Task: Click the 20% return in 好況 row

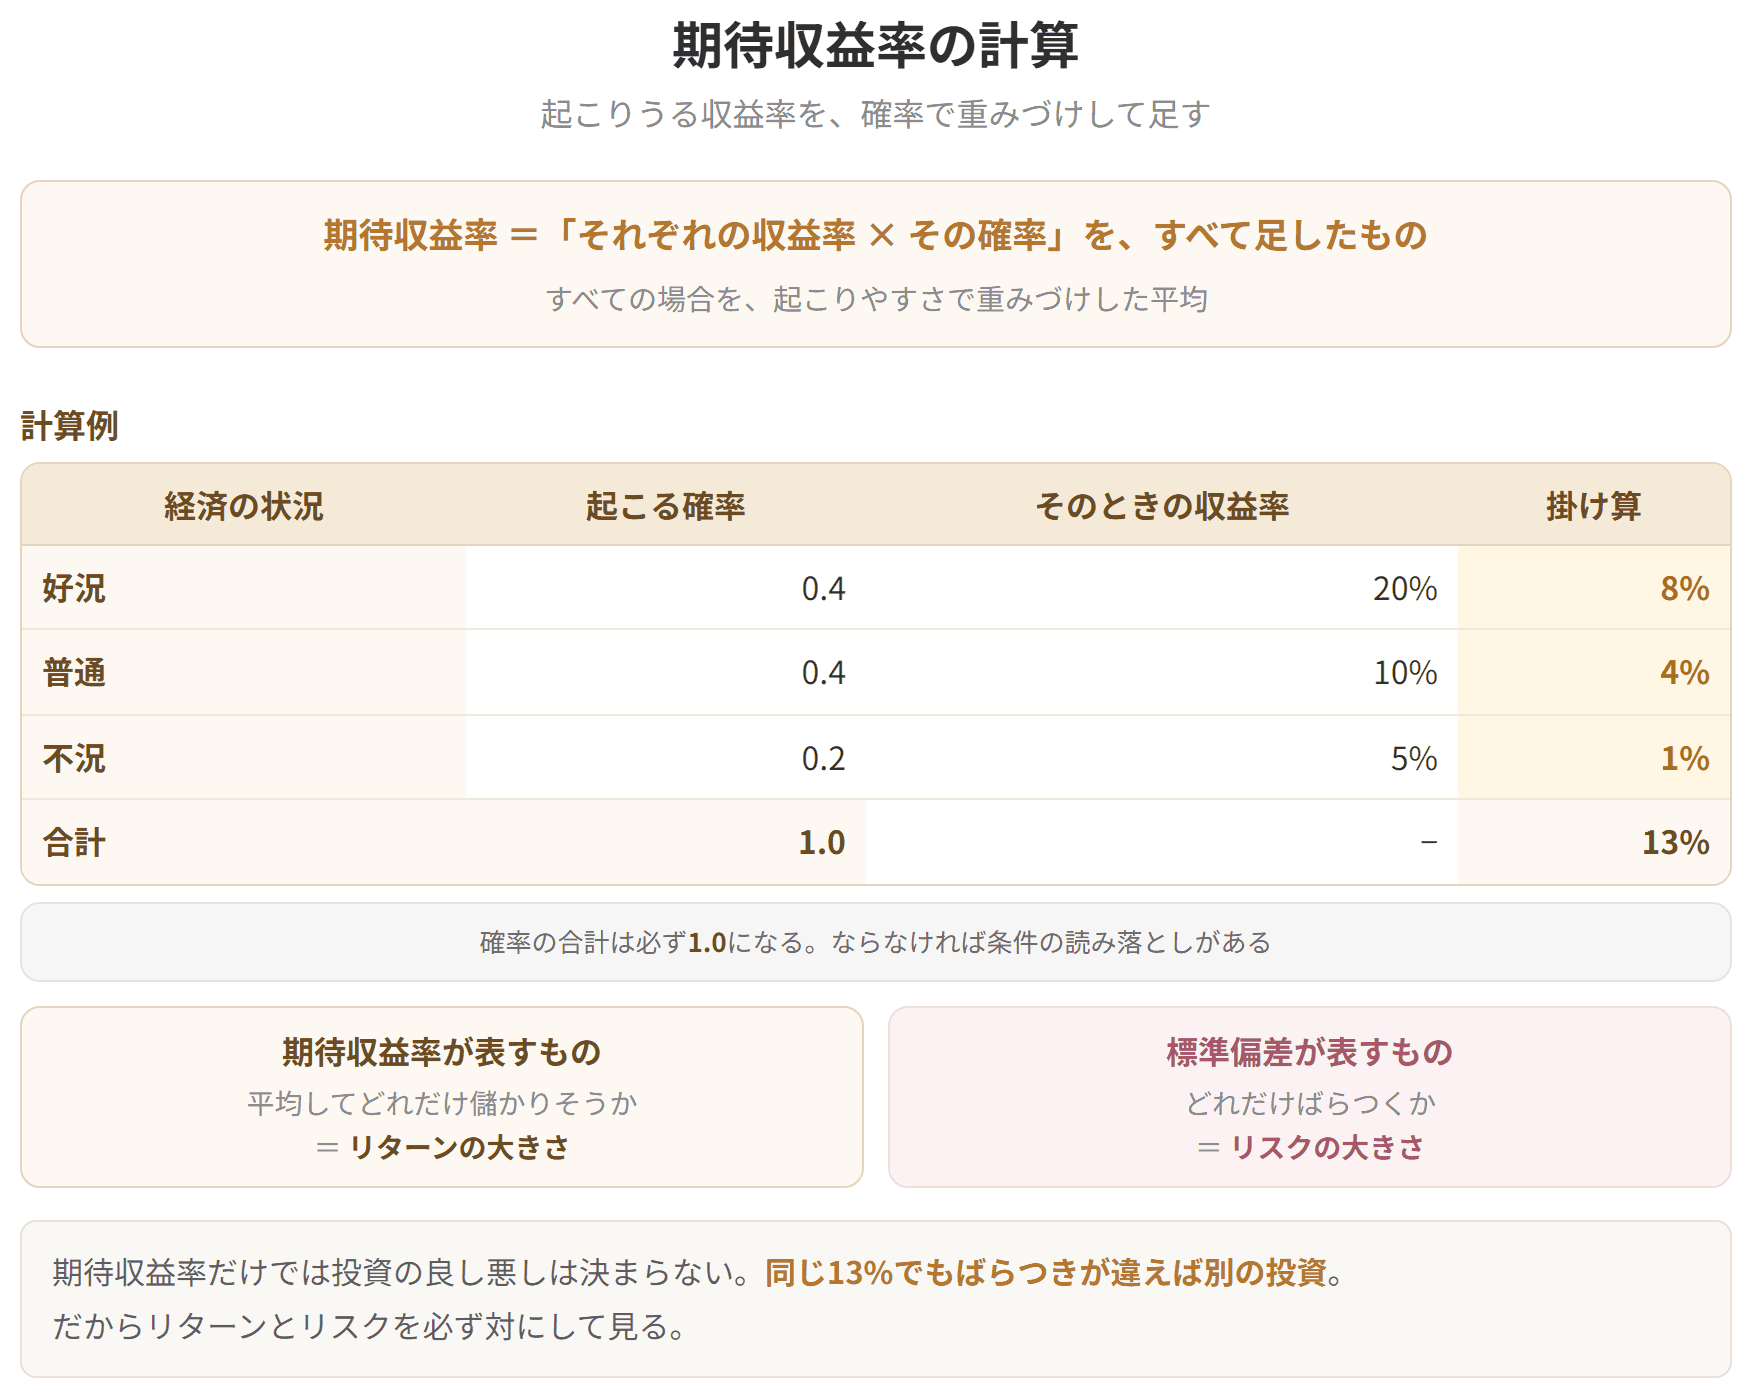Action: point(1405,588)
